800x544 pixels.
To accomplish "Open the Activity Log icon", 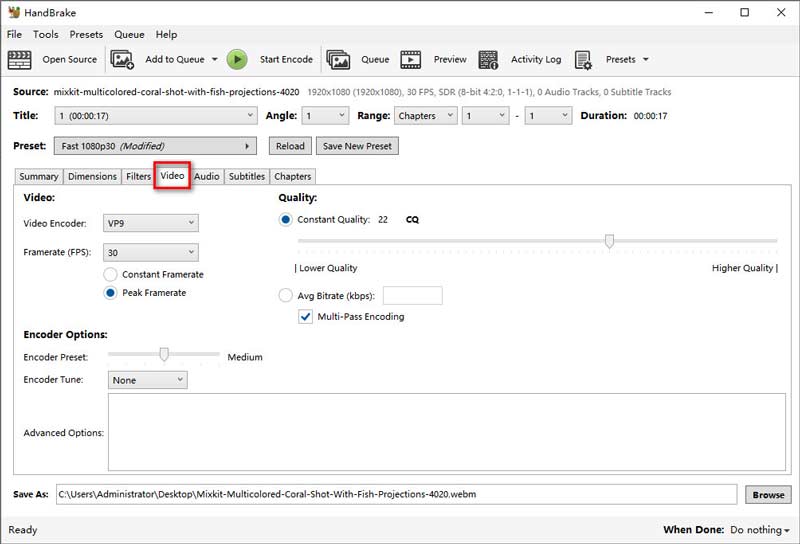I will 488,60.
